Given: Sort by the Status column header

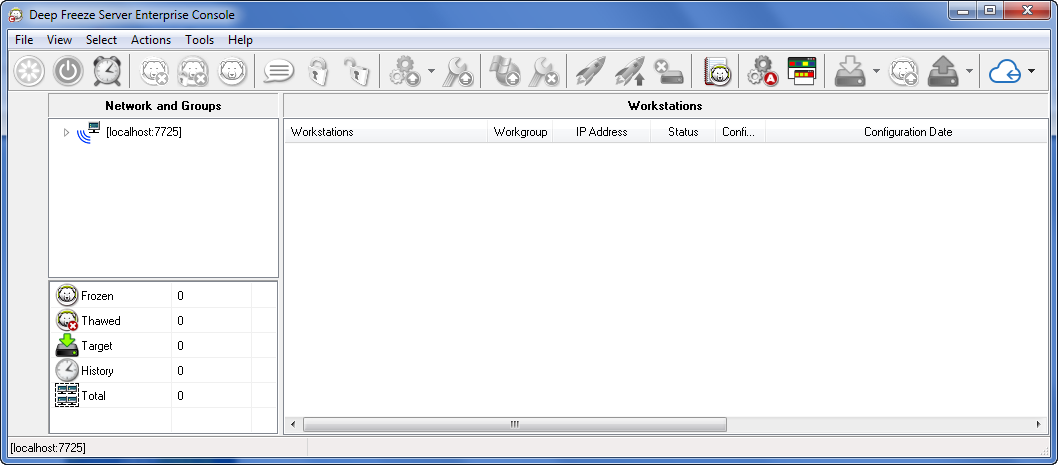Looking at the screenshot, I should tap(683, 132).
